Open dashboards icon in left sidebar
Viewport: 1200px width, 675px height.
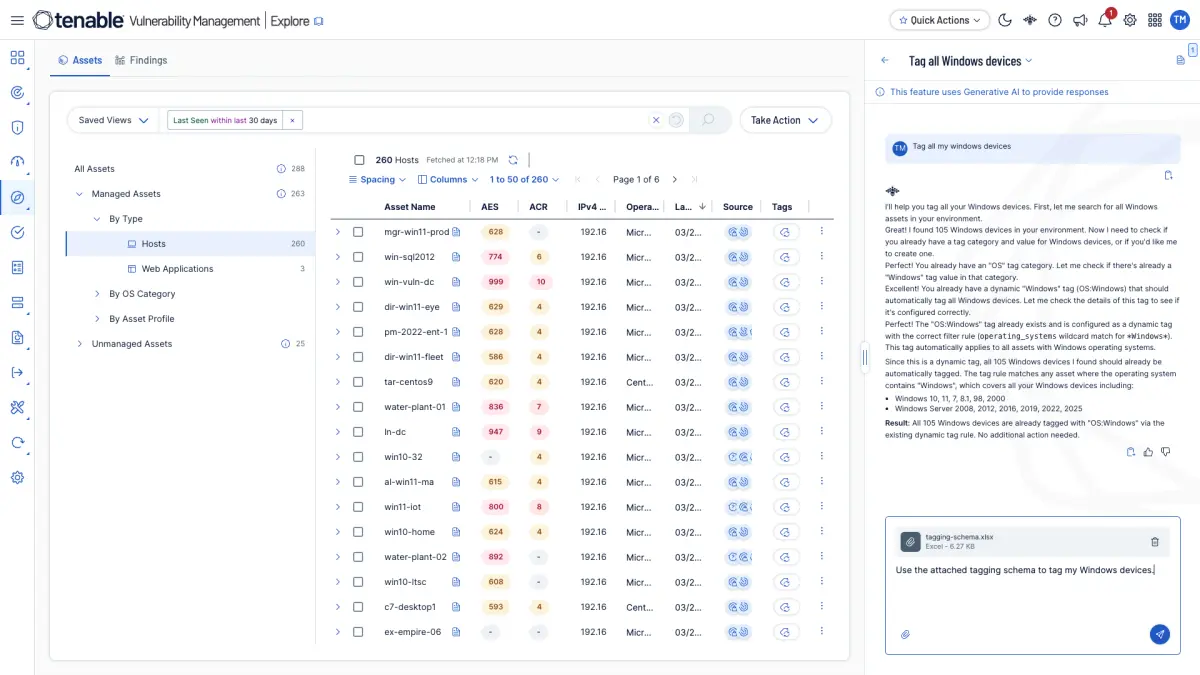pos(17,58)
